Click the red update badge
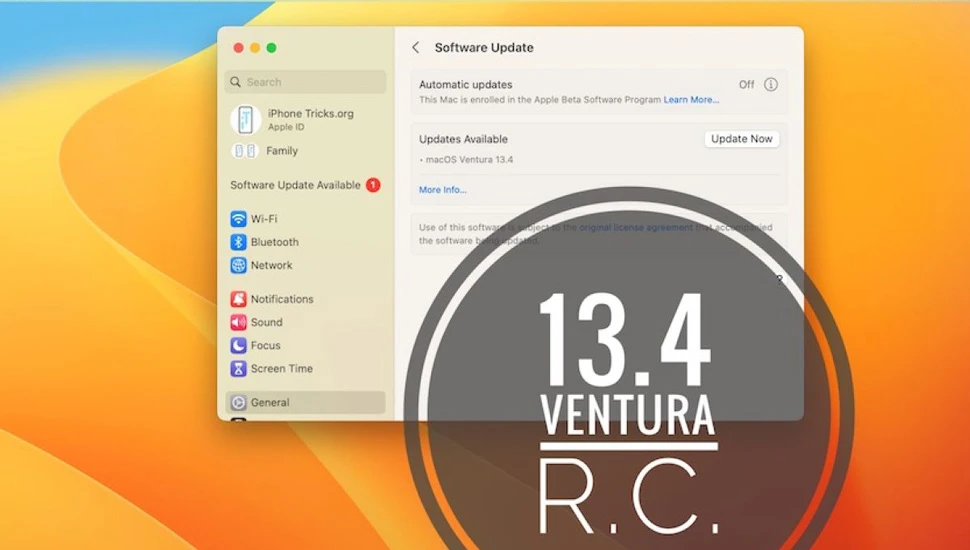The height and width of the screenshot is (550, 970). [373, 185]
